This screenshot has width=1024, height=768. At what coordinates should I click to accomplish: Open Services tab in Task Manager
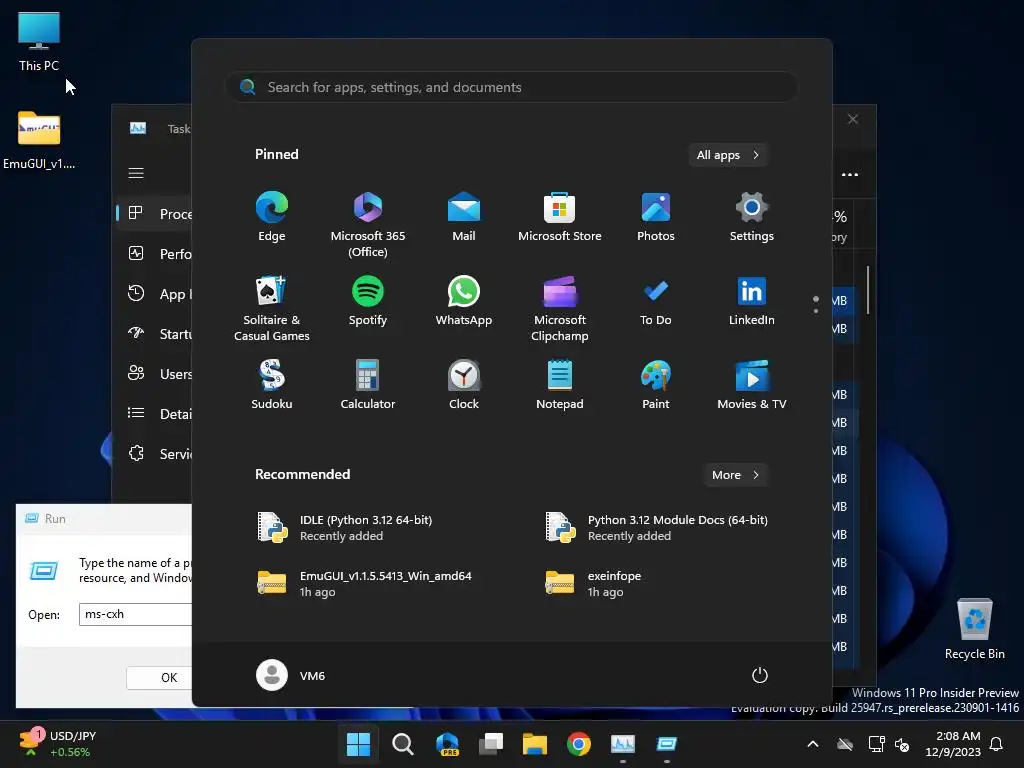tap(155, 453)
